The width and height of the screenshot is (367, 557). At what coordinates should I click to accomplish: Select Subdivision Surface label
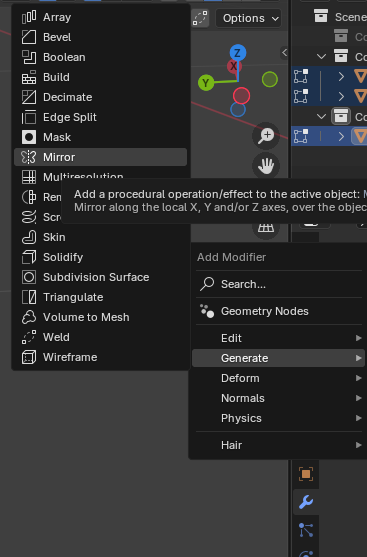(96, 277)
